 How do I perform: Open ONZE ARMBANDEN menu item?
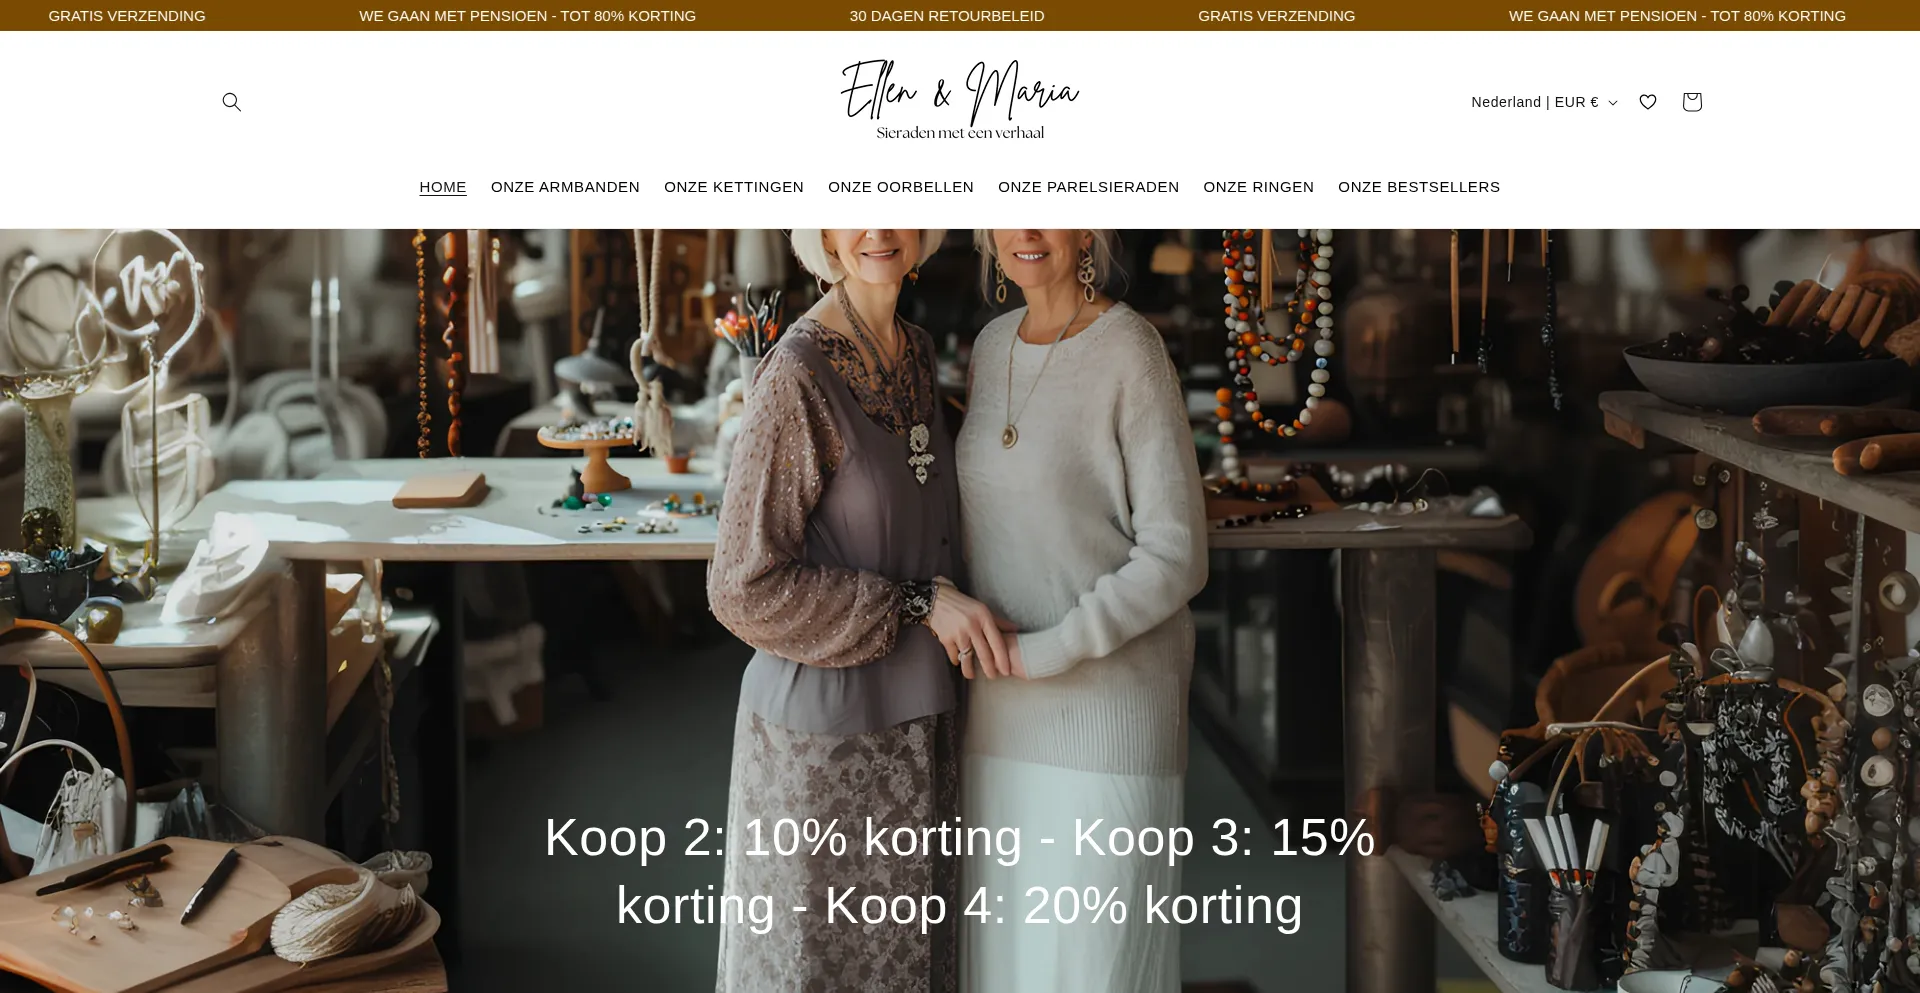565,187
